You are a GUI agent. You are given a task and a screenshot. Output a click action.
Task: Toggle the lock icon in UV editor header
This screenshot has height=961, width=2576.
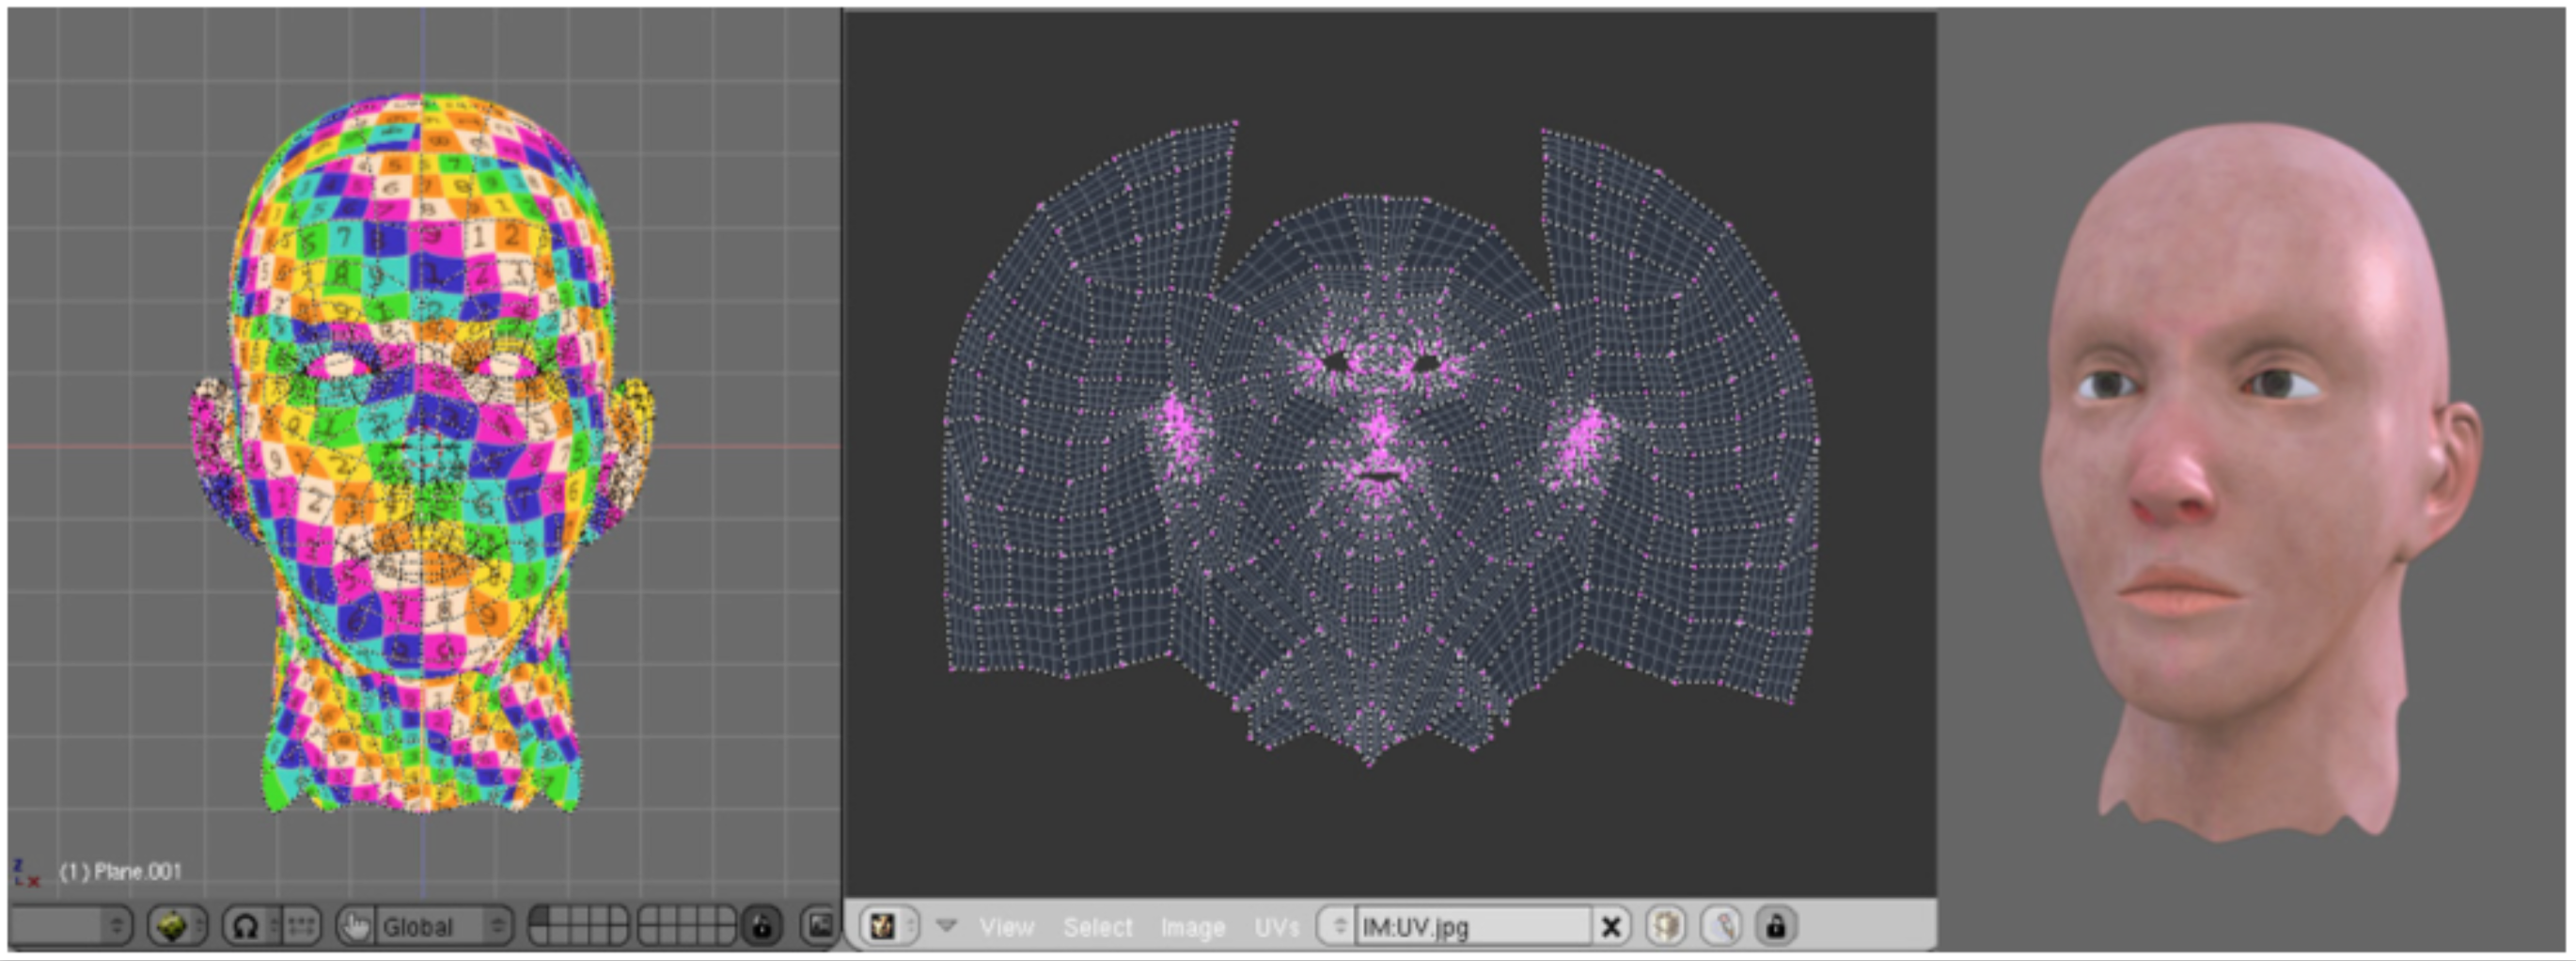(x=1776, y=926)
